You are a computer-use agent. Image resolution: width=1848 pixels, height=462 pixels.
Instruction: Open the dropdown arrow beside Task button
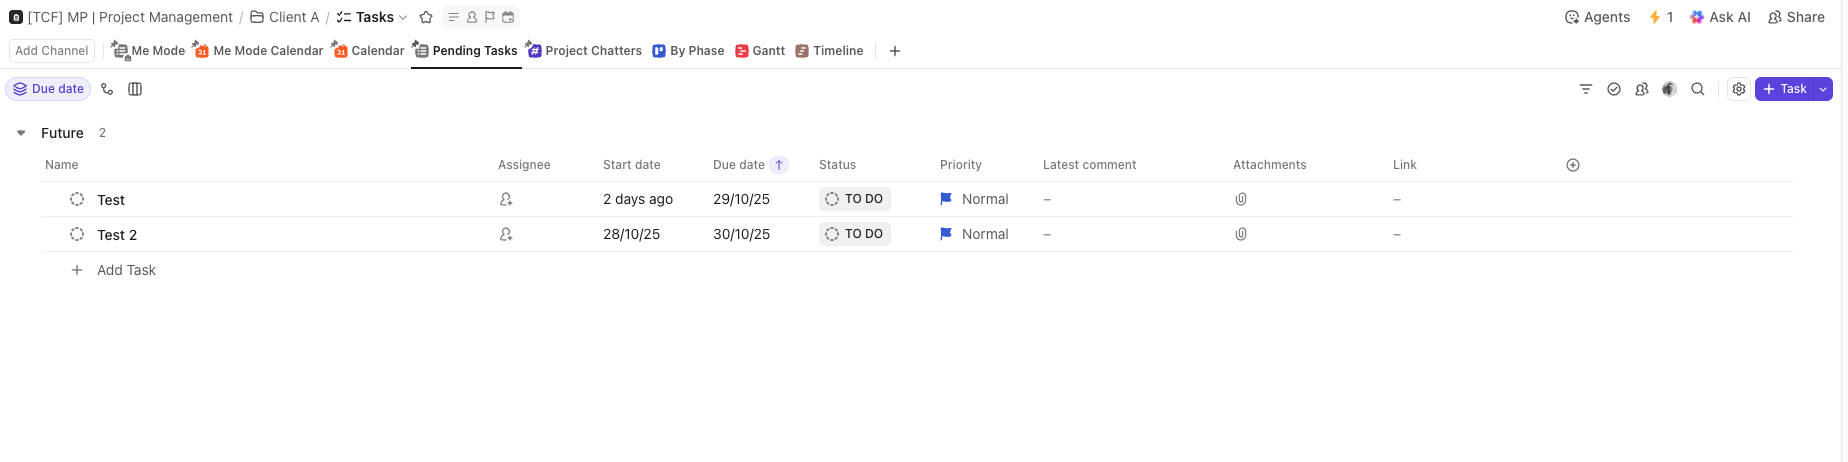(1823, 89)
